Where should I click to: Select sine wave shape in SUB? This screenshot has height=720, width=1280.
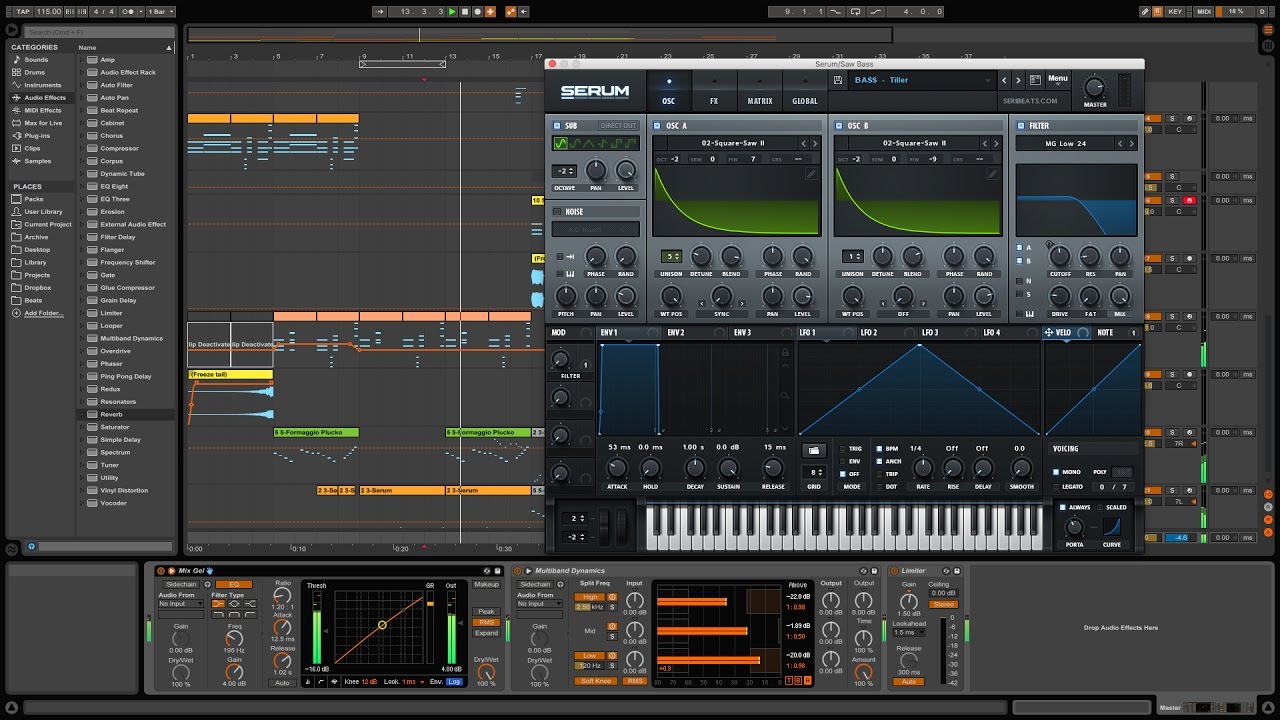click(560, 144)
